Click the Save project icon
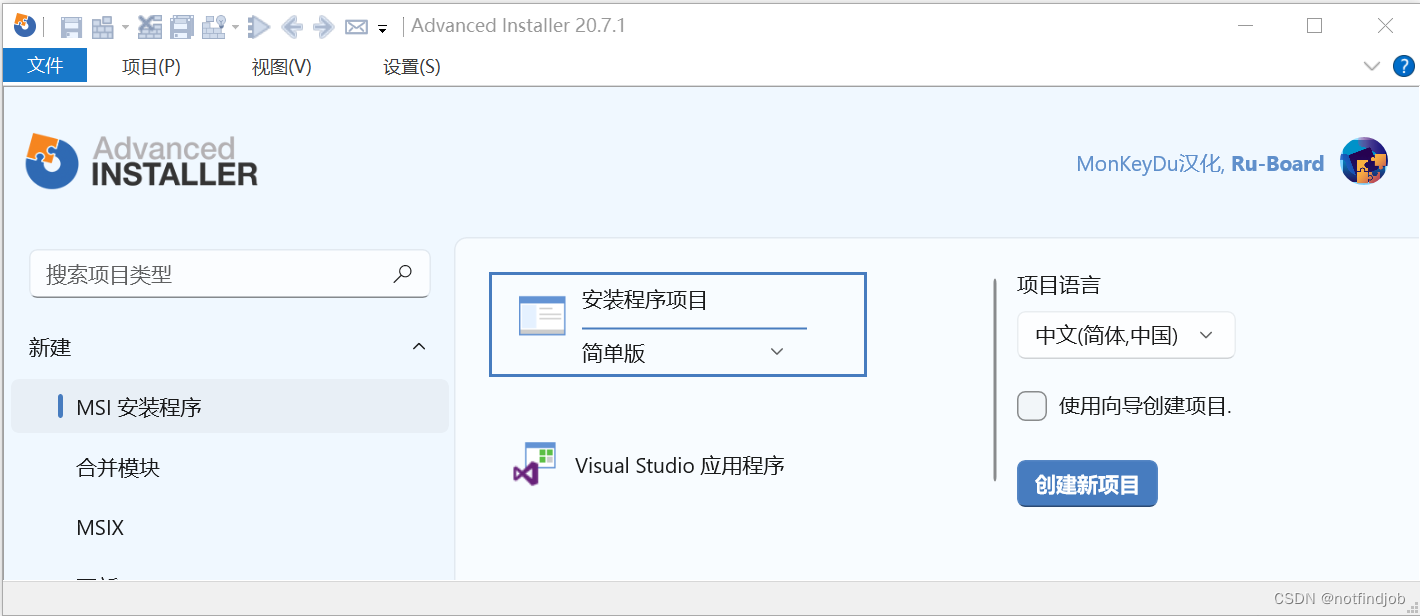1420x616 pixels. 71,26
